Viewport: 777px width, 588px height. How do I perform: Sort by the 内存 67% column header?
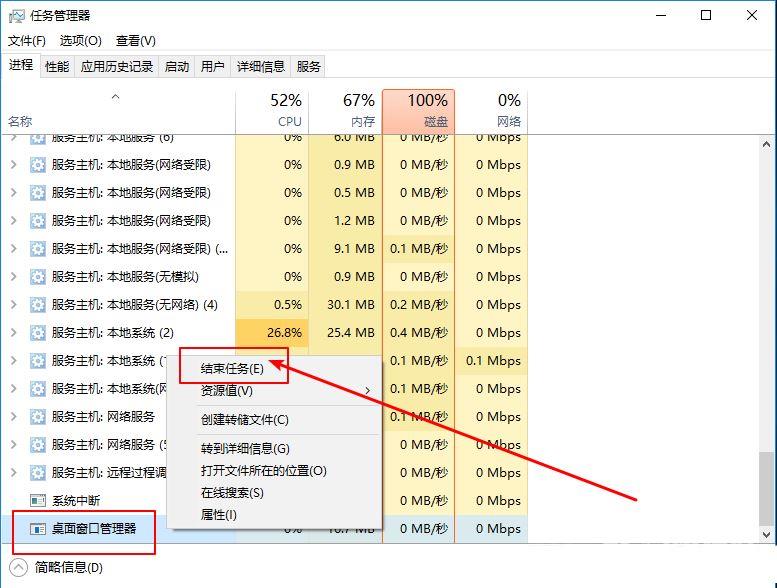coord(345,111)
